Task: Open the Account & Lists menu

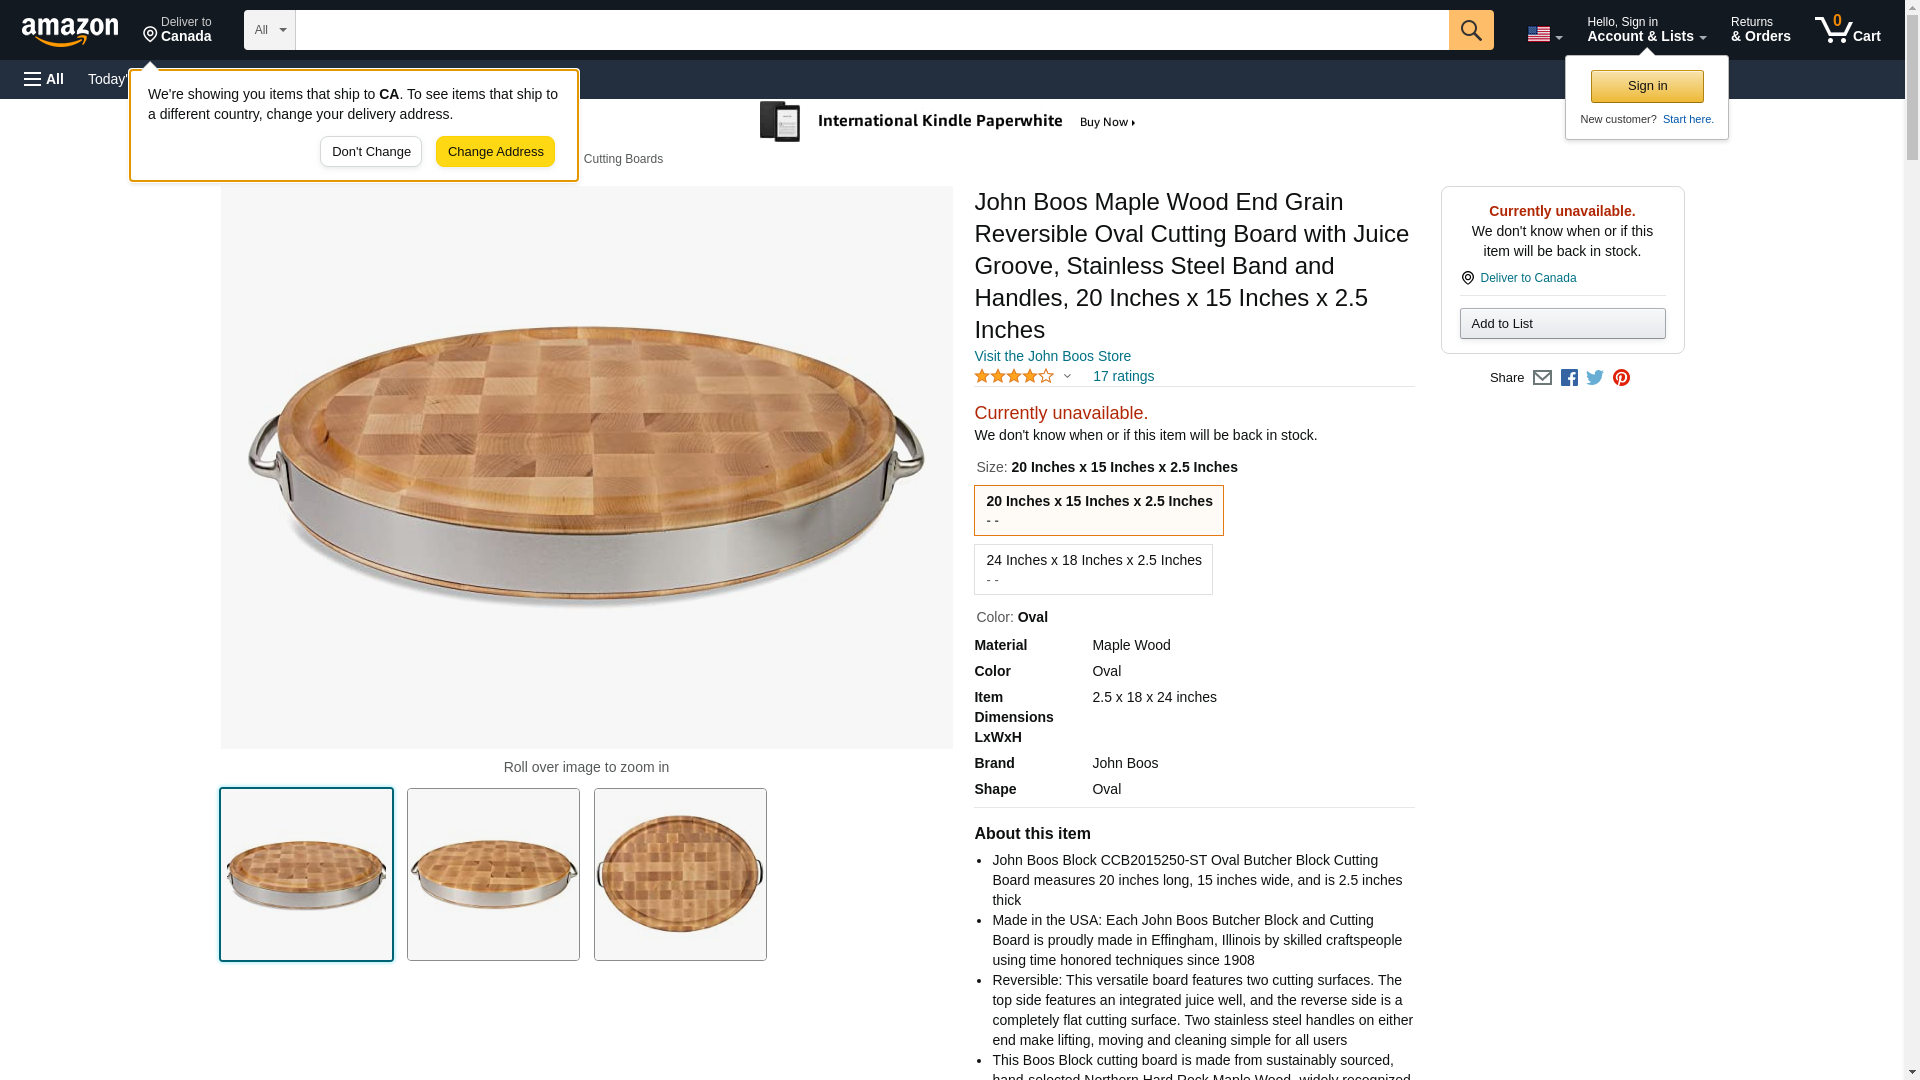Action: tap(1646, 30)
